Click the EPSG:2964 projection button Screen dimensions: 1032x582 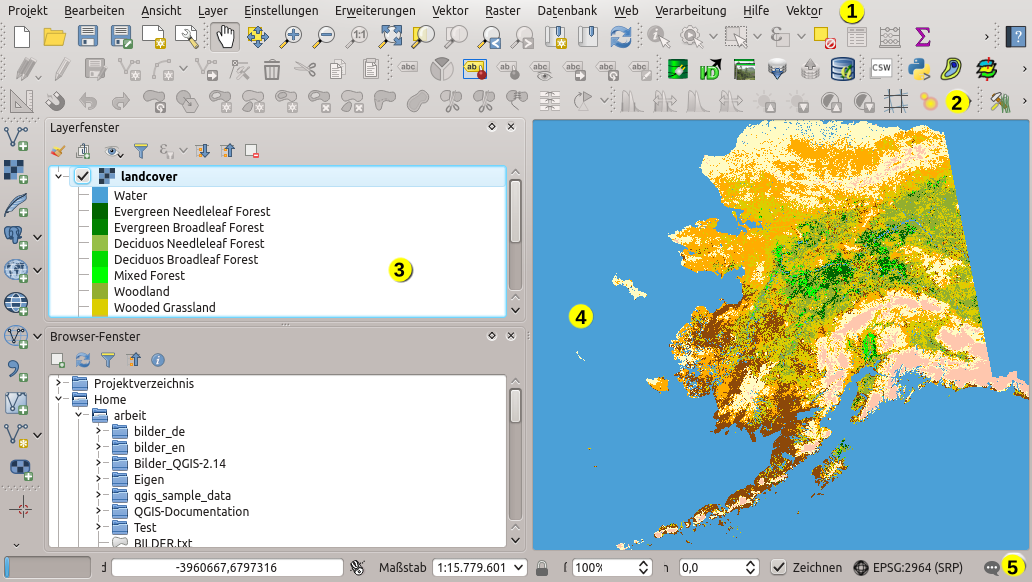[x=908, y=567]
